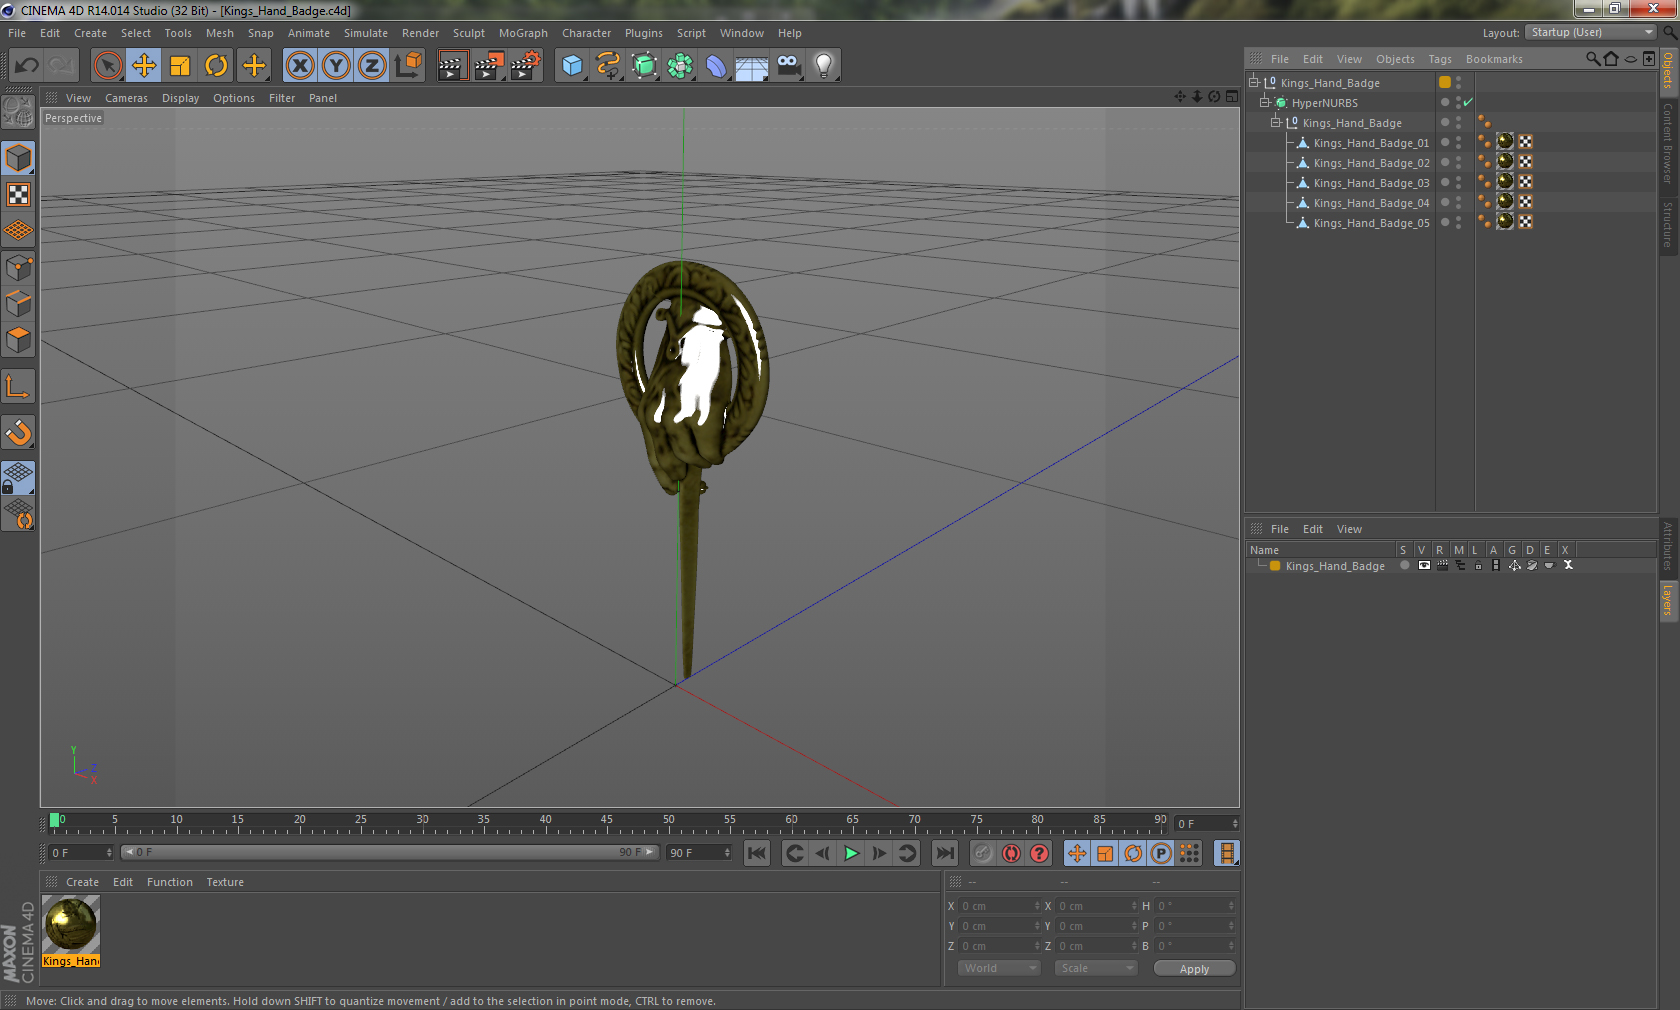Click the Kings_Hand_Badge layer color swatch

pos(1275,566)
